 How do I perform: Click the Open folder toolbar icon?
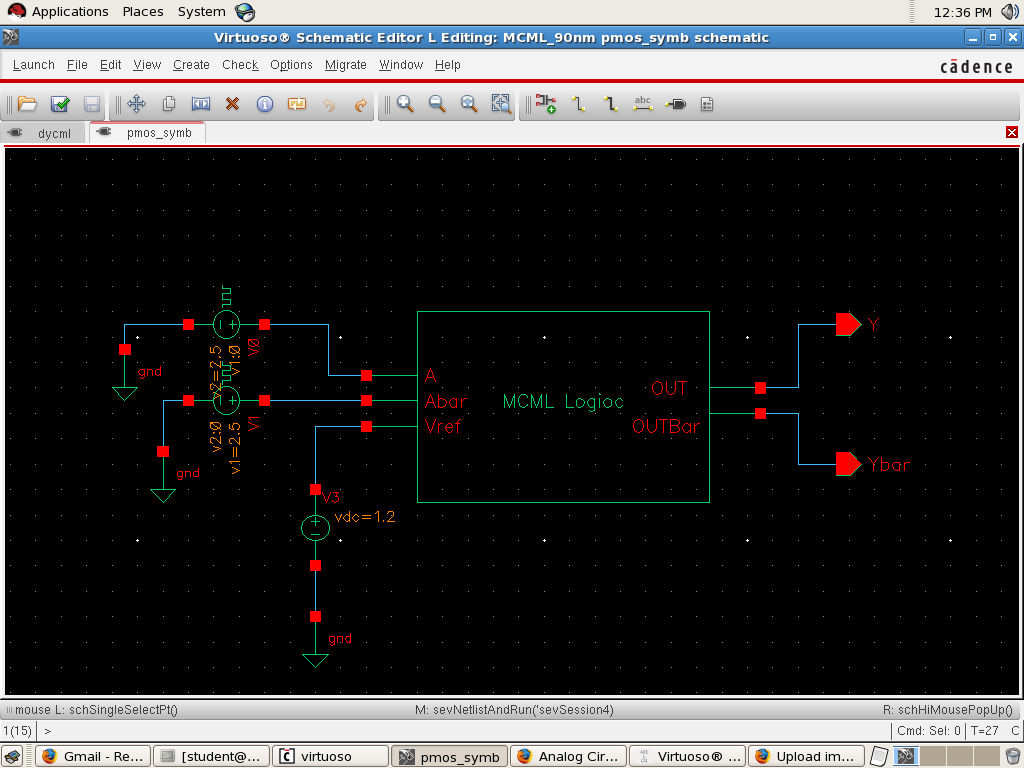coord(27,104)
